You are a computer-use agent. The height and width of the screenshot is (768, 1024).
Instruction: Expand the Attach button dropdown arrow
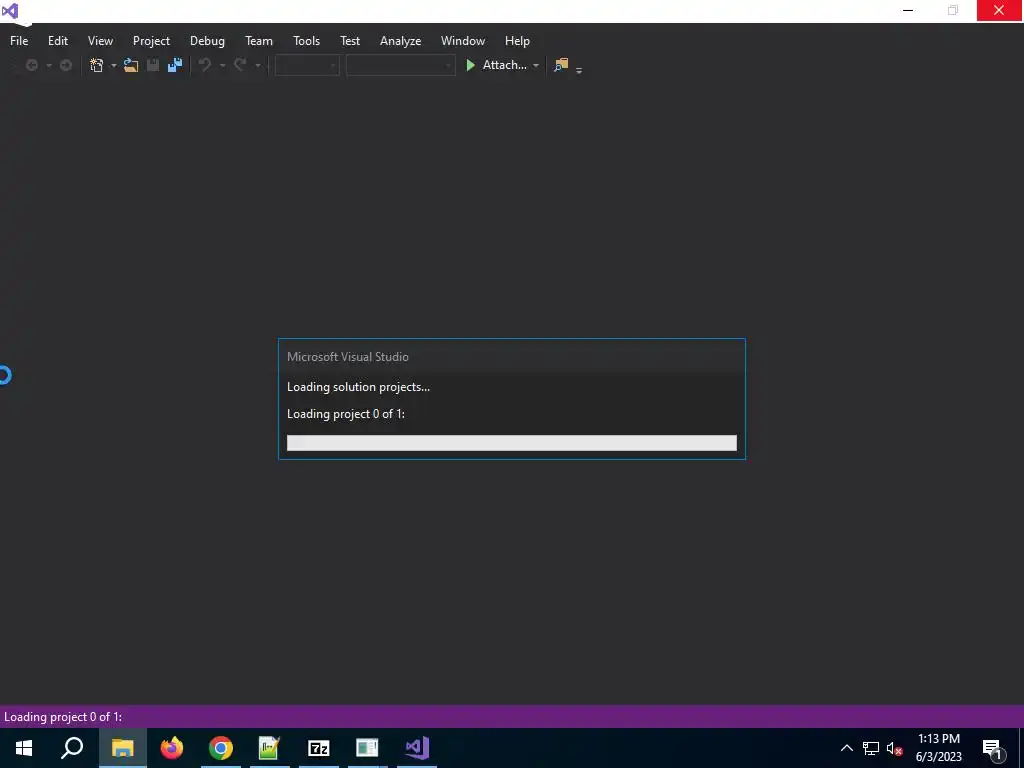click(x=536, y=65)
